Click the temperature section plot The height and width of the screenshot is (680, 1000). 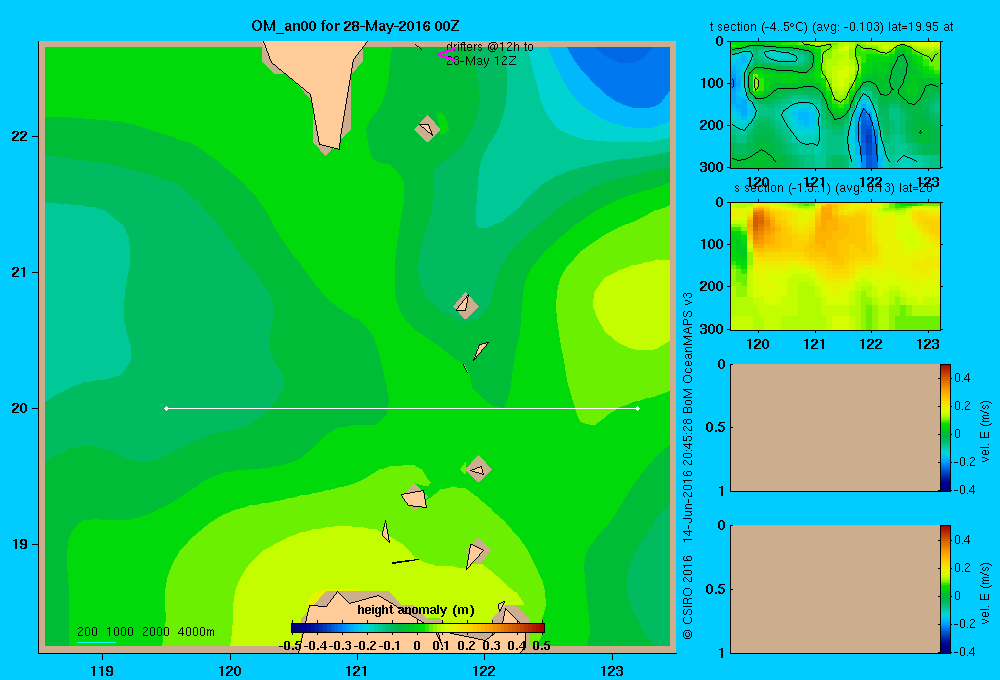(x=835, y=105)
